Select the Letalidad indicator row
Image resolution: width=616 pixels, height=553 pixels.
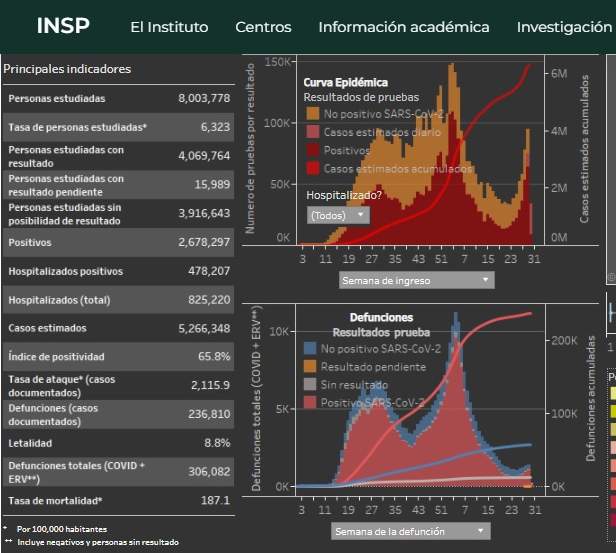point(119,442)
